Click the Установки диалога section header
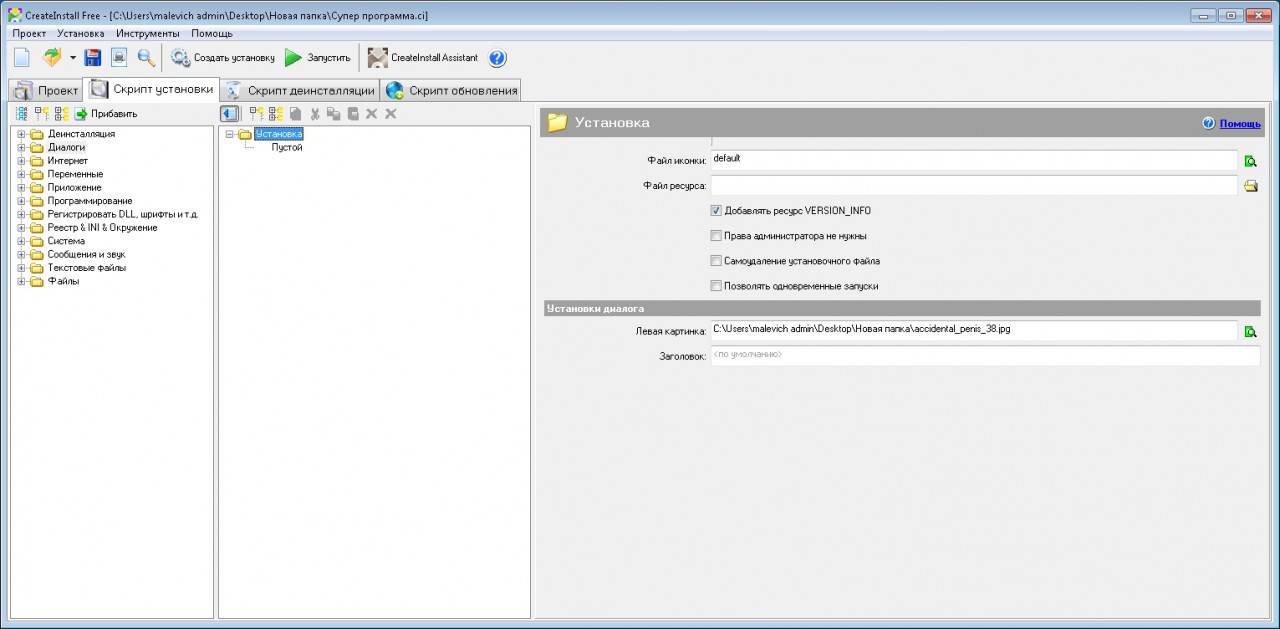This screenshot has height=629, width=1280. click(x=901, y=308)
